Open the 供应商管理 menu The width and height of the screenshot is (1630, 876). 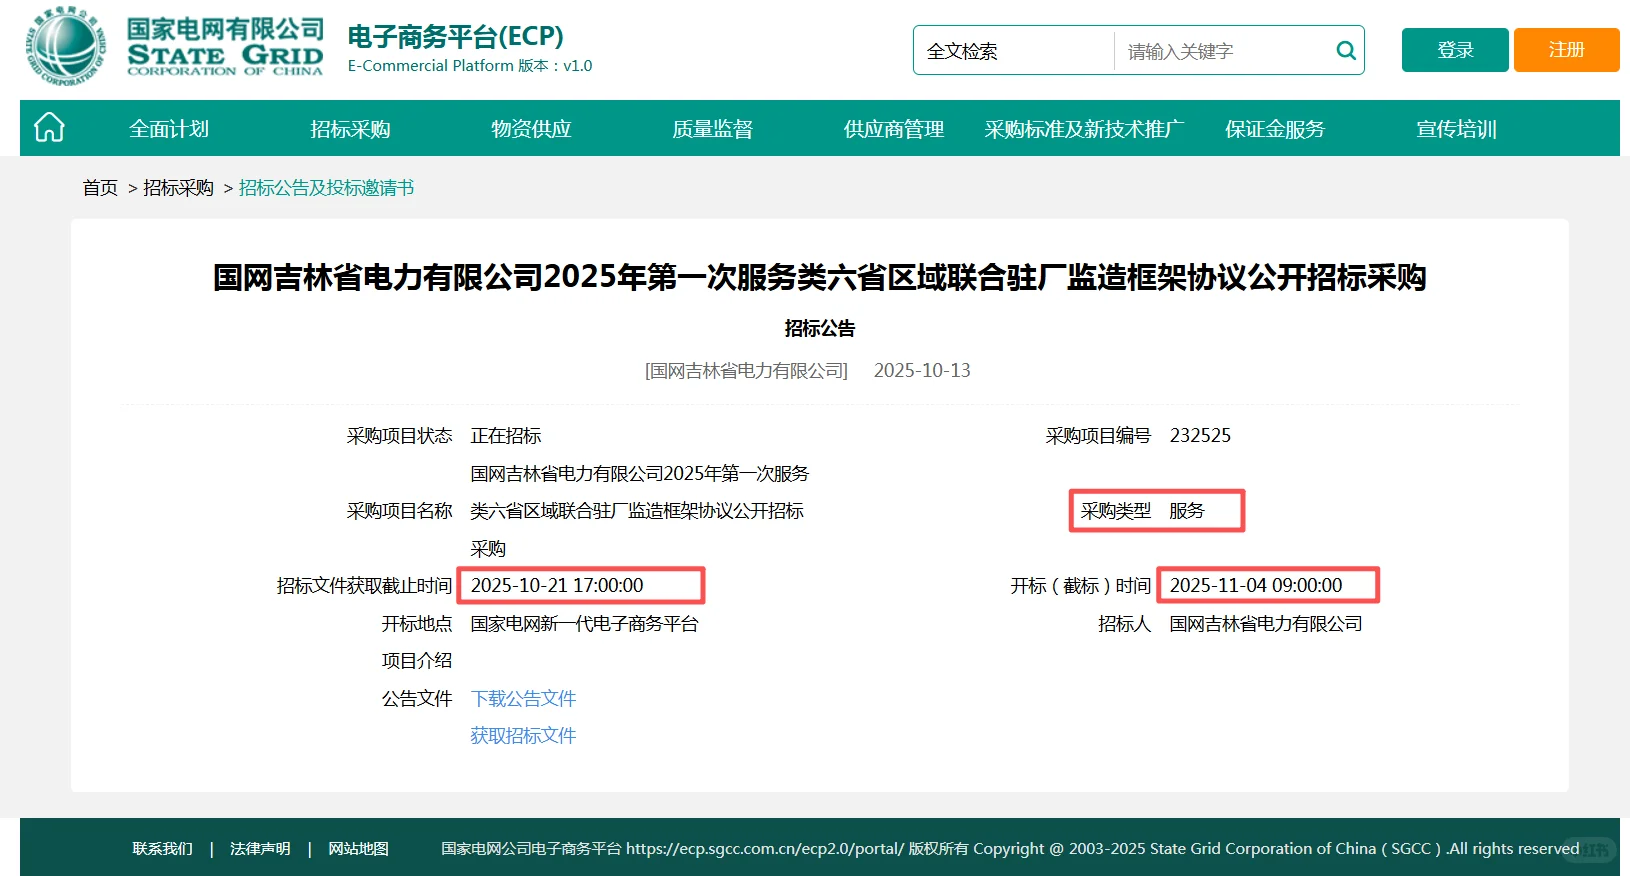click(894, 129)
